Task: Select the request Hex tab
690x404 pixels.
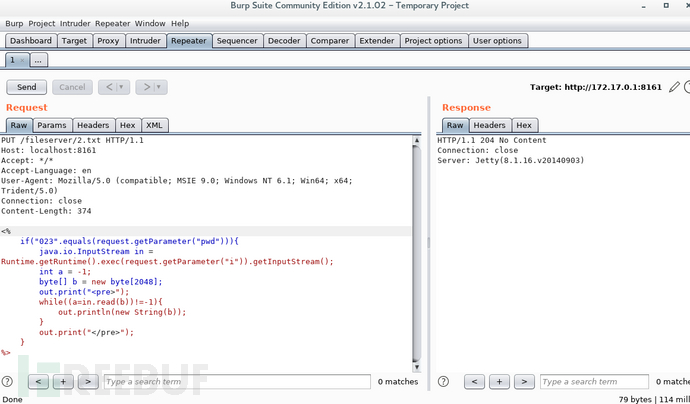Action: pyautogui.click(x=128, y=125)
